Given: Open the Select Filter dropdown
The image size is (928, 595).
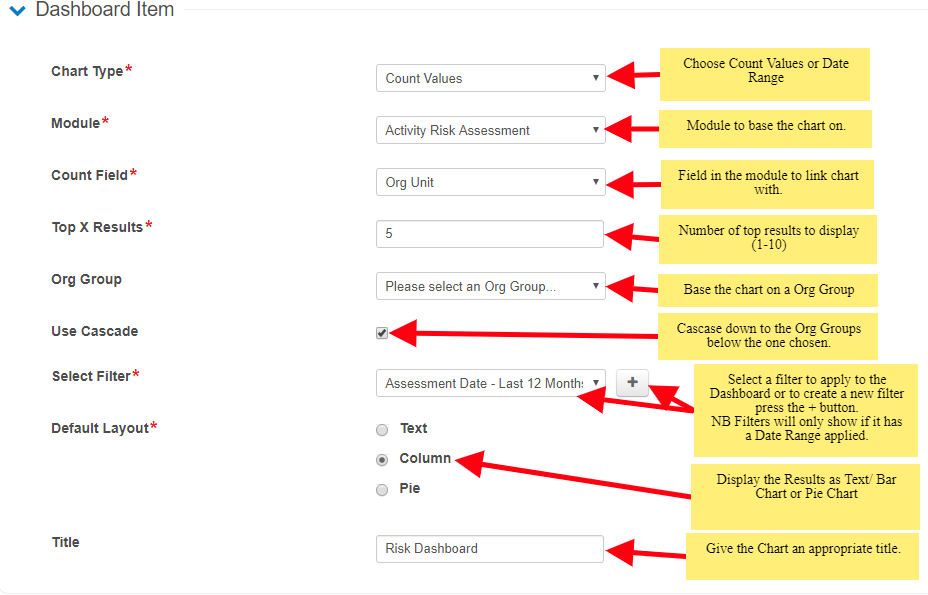Looking at the screenshot, I should pyautogui.click(x=490, y=383).
